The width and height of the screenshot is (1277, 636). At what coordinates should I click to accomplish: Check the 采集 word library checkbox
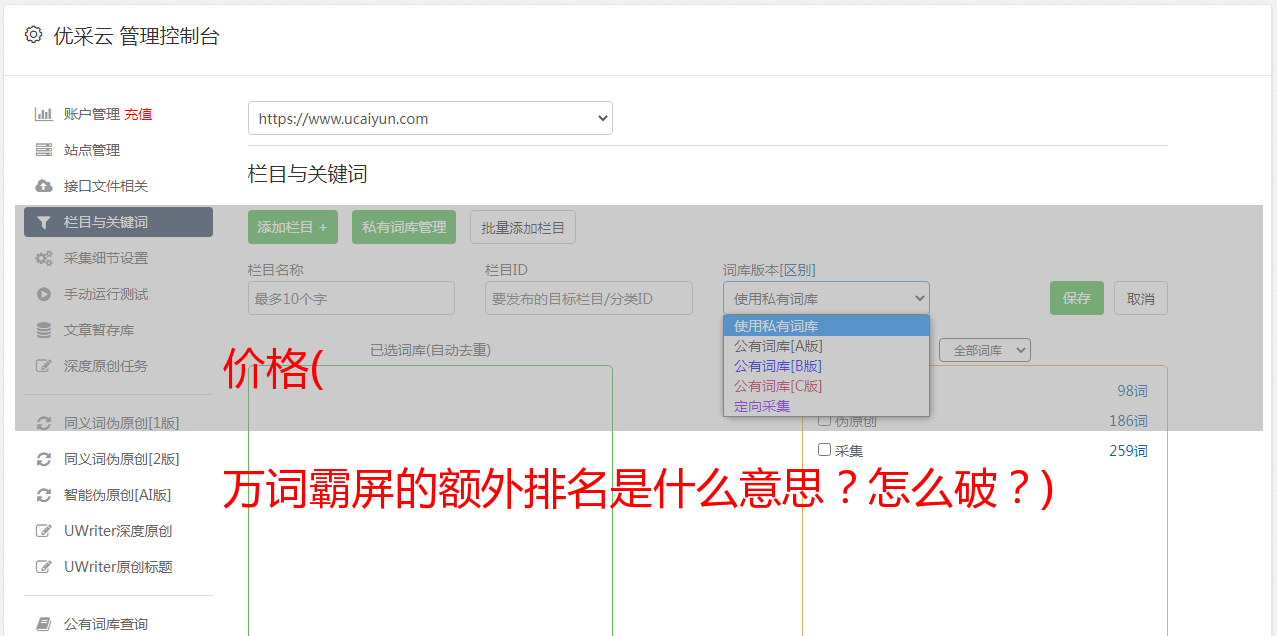coord(825,450)
